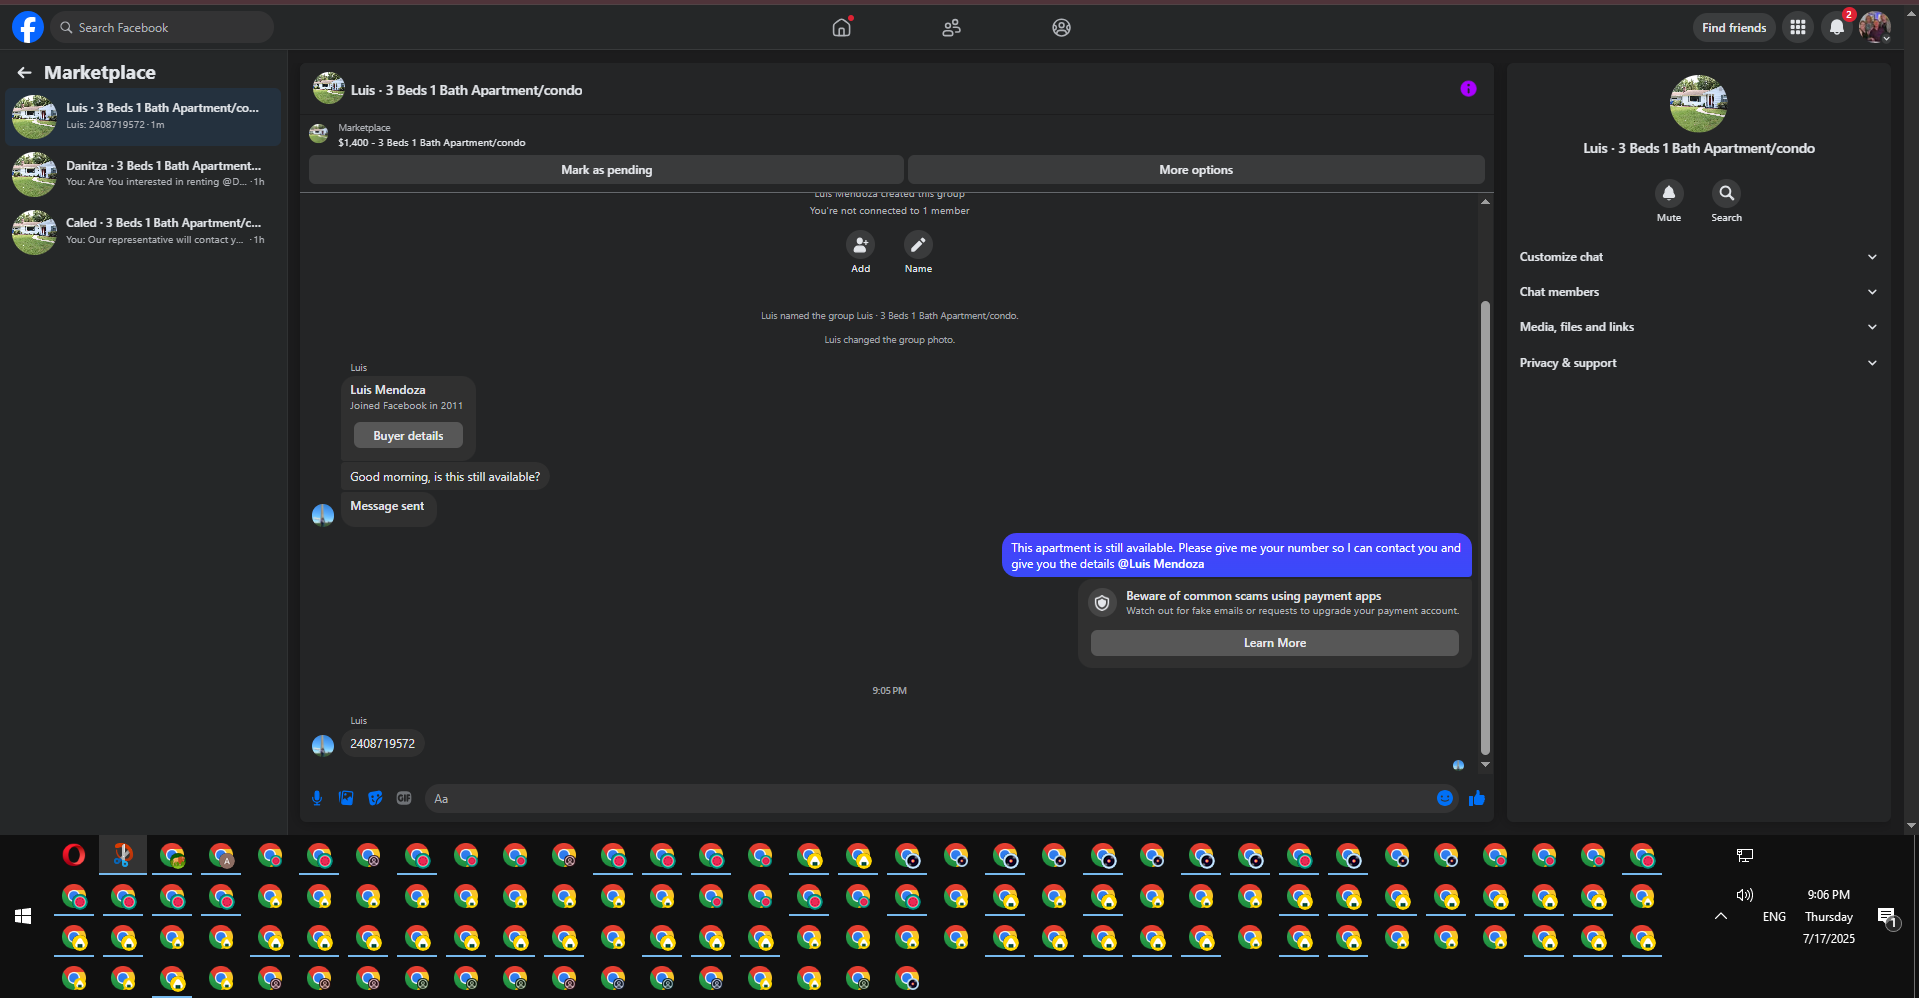Click the message 'Good morning, is this still available?'
Image resolution: width=1919 pixels, height=998 pixels.
pyautogui.click(x=445, y=477)
